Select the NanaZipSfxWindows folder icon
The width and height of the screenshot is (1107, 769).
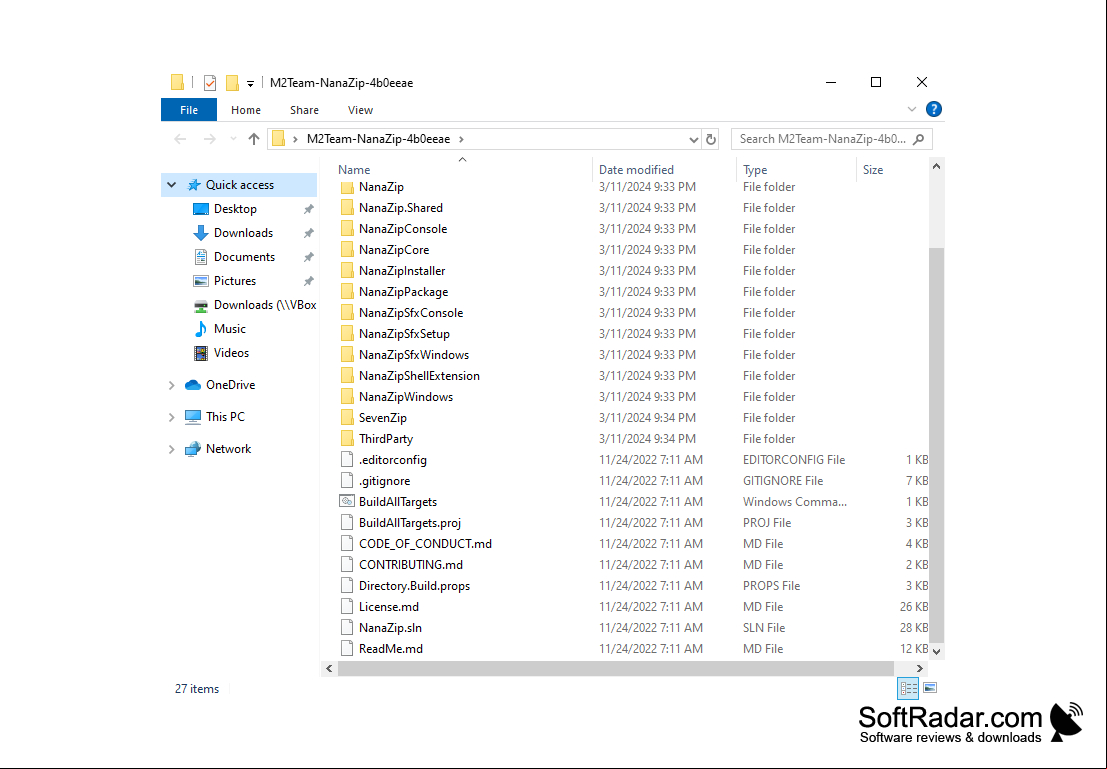tap(347, 354)
